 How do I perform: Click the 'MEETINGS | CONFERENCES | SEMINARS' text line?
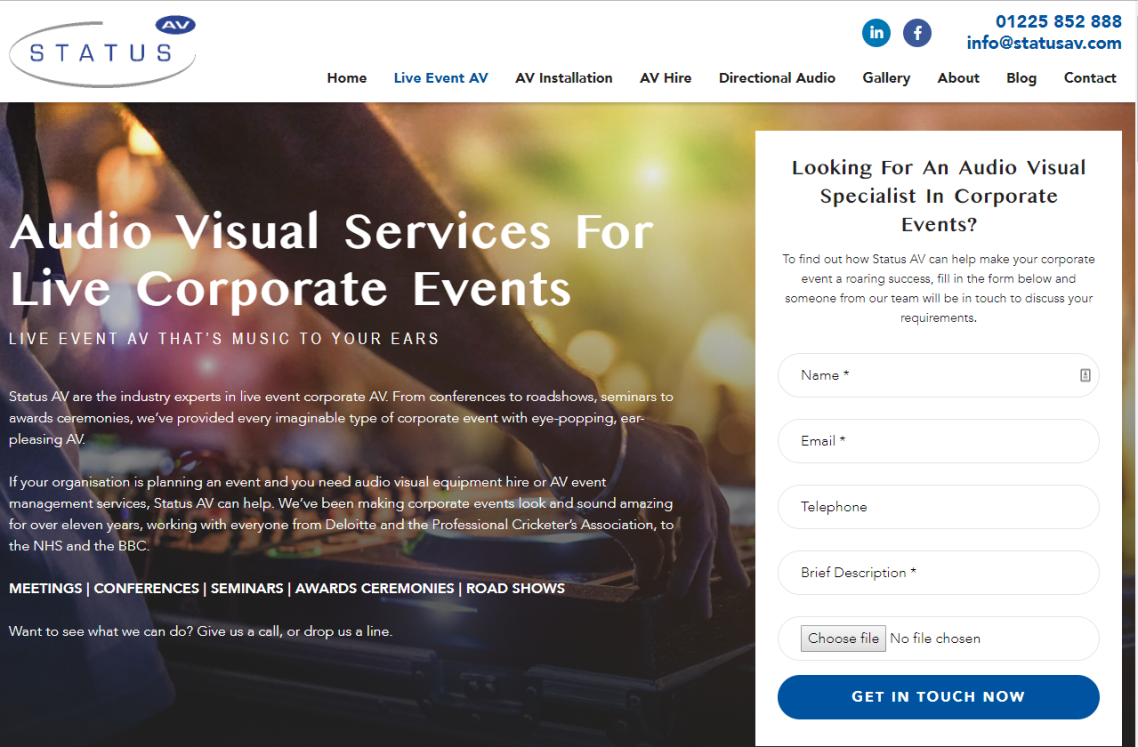(x=287, y=588)
